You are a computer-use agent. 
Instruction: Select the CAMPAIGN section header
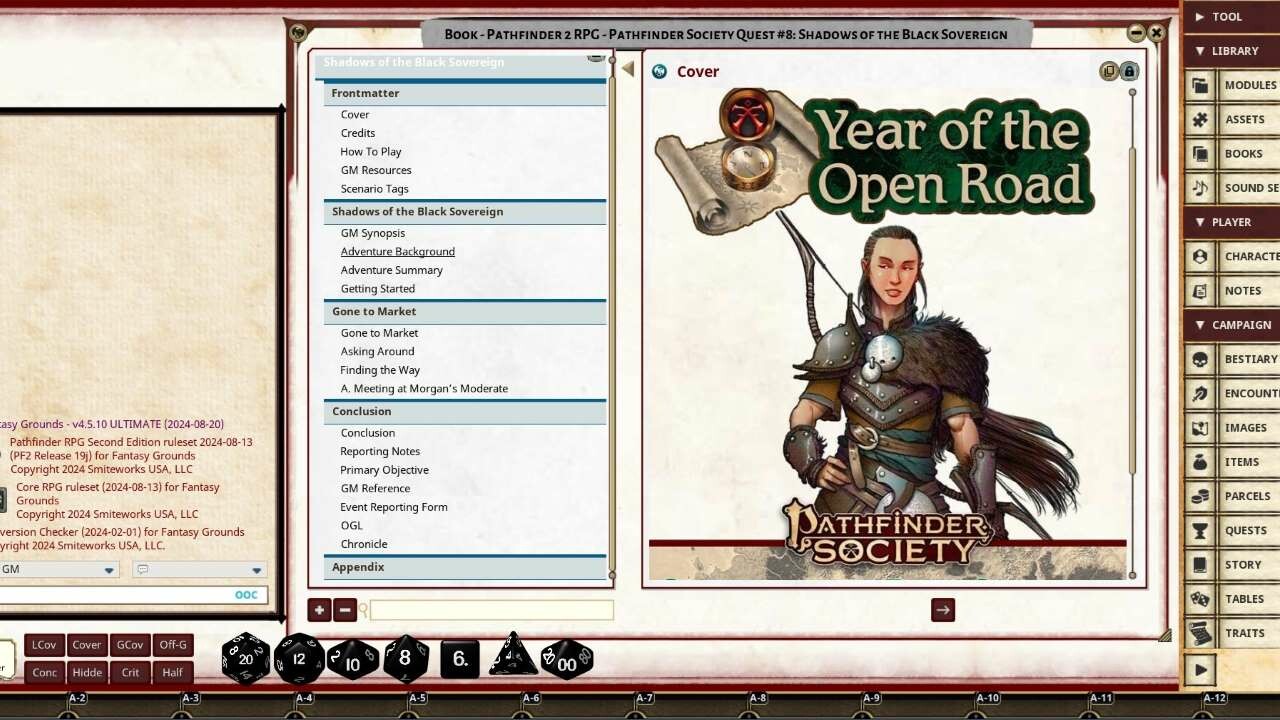[x=1232, y=324]
